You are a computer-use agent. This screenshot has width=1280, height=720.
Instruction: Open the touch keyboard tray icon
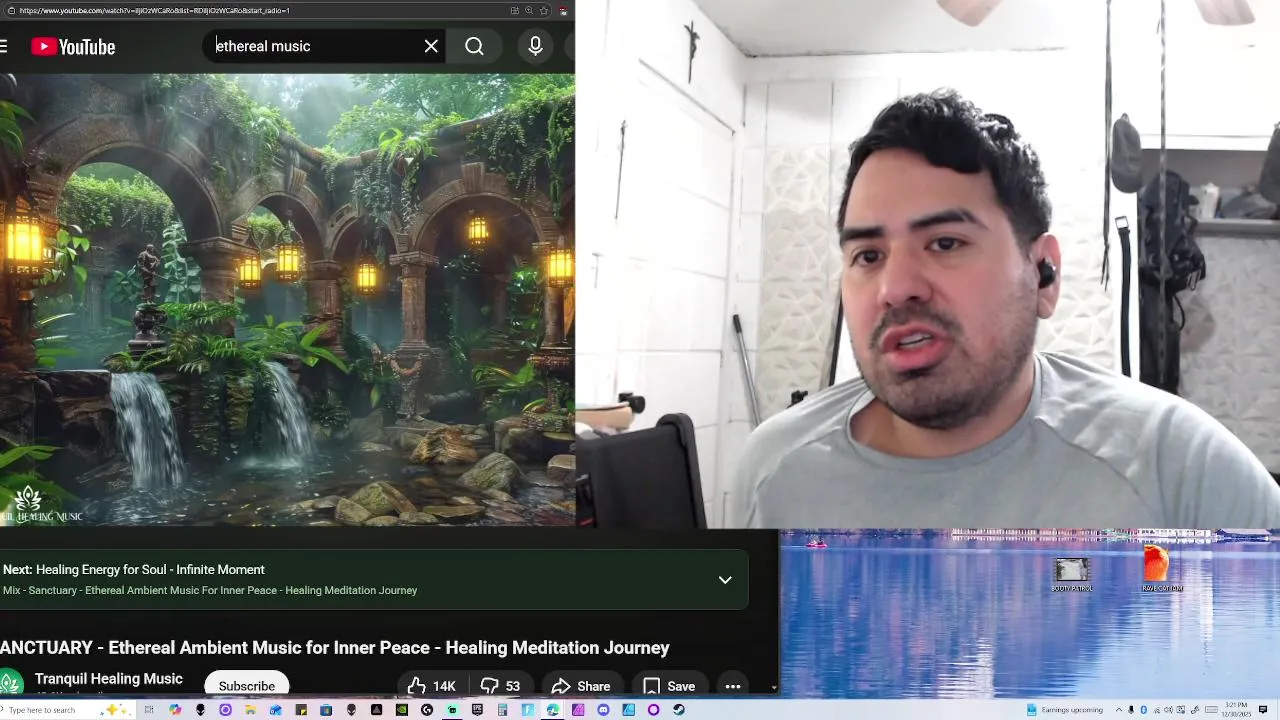coord(1211,710)
